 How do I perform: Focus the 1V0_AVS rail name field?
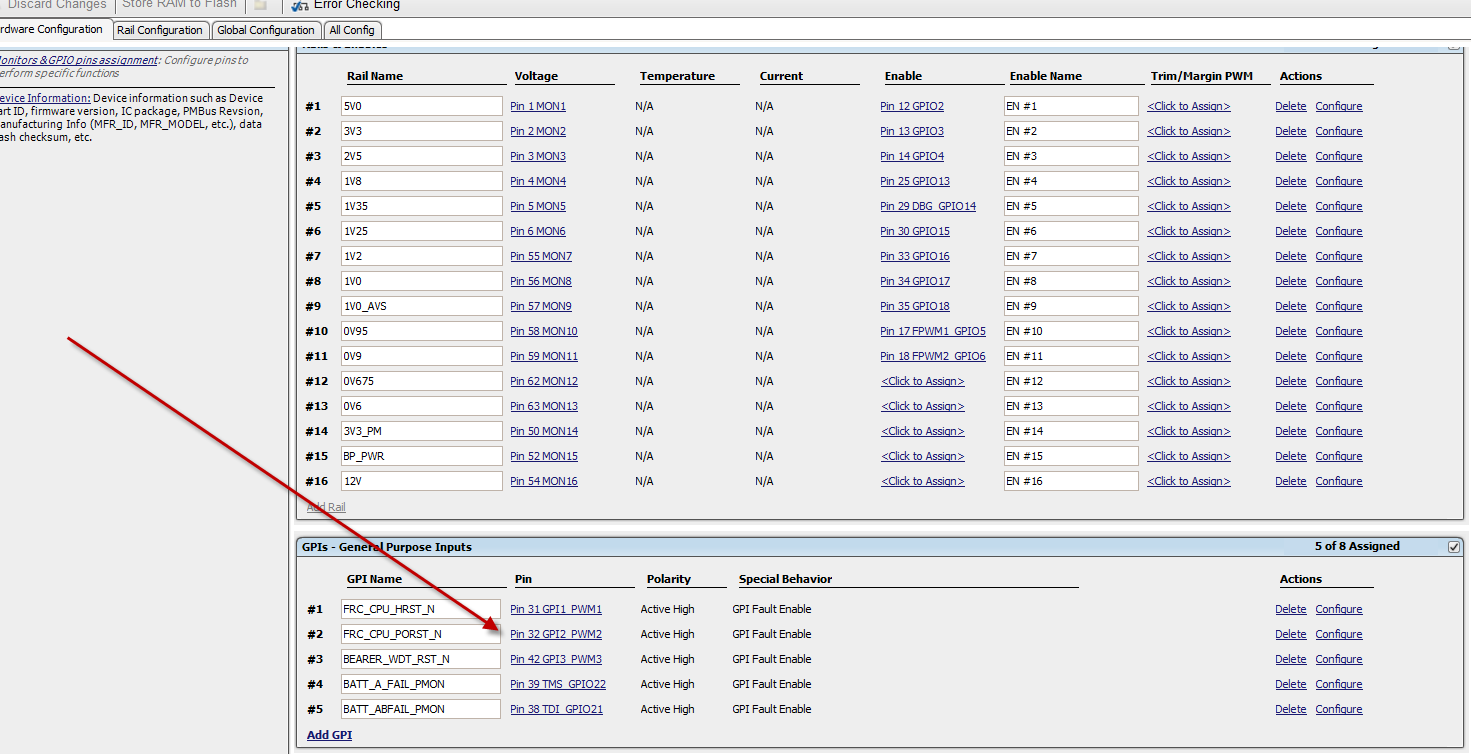coord(422,306)
